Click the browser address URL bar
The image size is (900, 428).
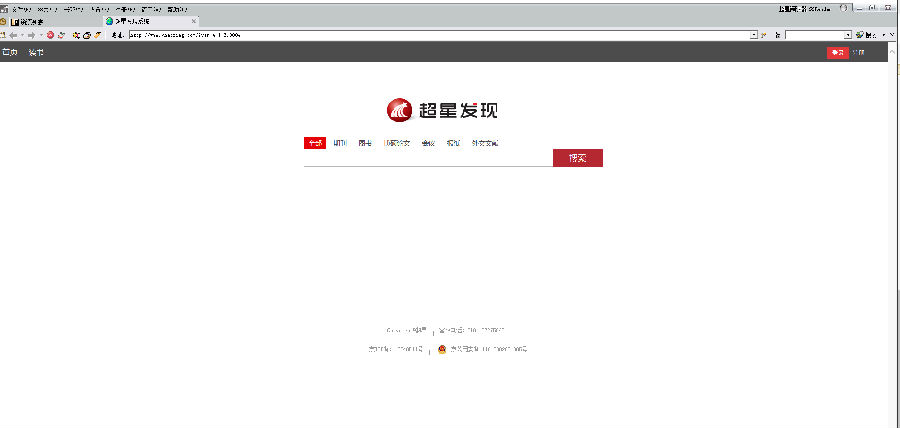pos(439,35)
